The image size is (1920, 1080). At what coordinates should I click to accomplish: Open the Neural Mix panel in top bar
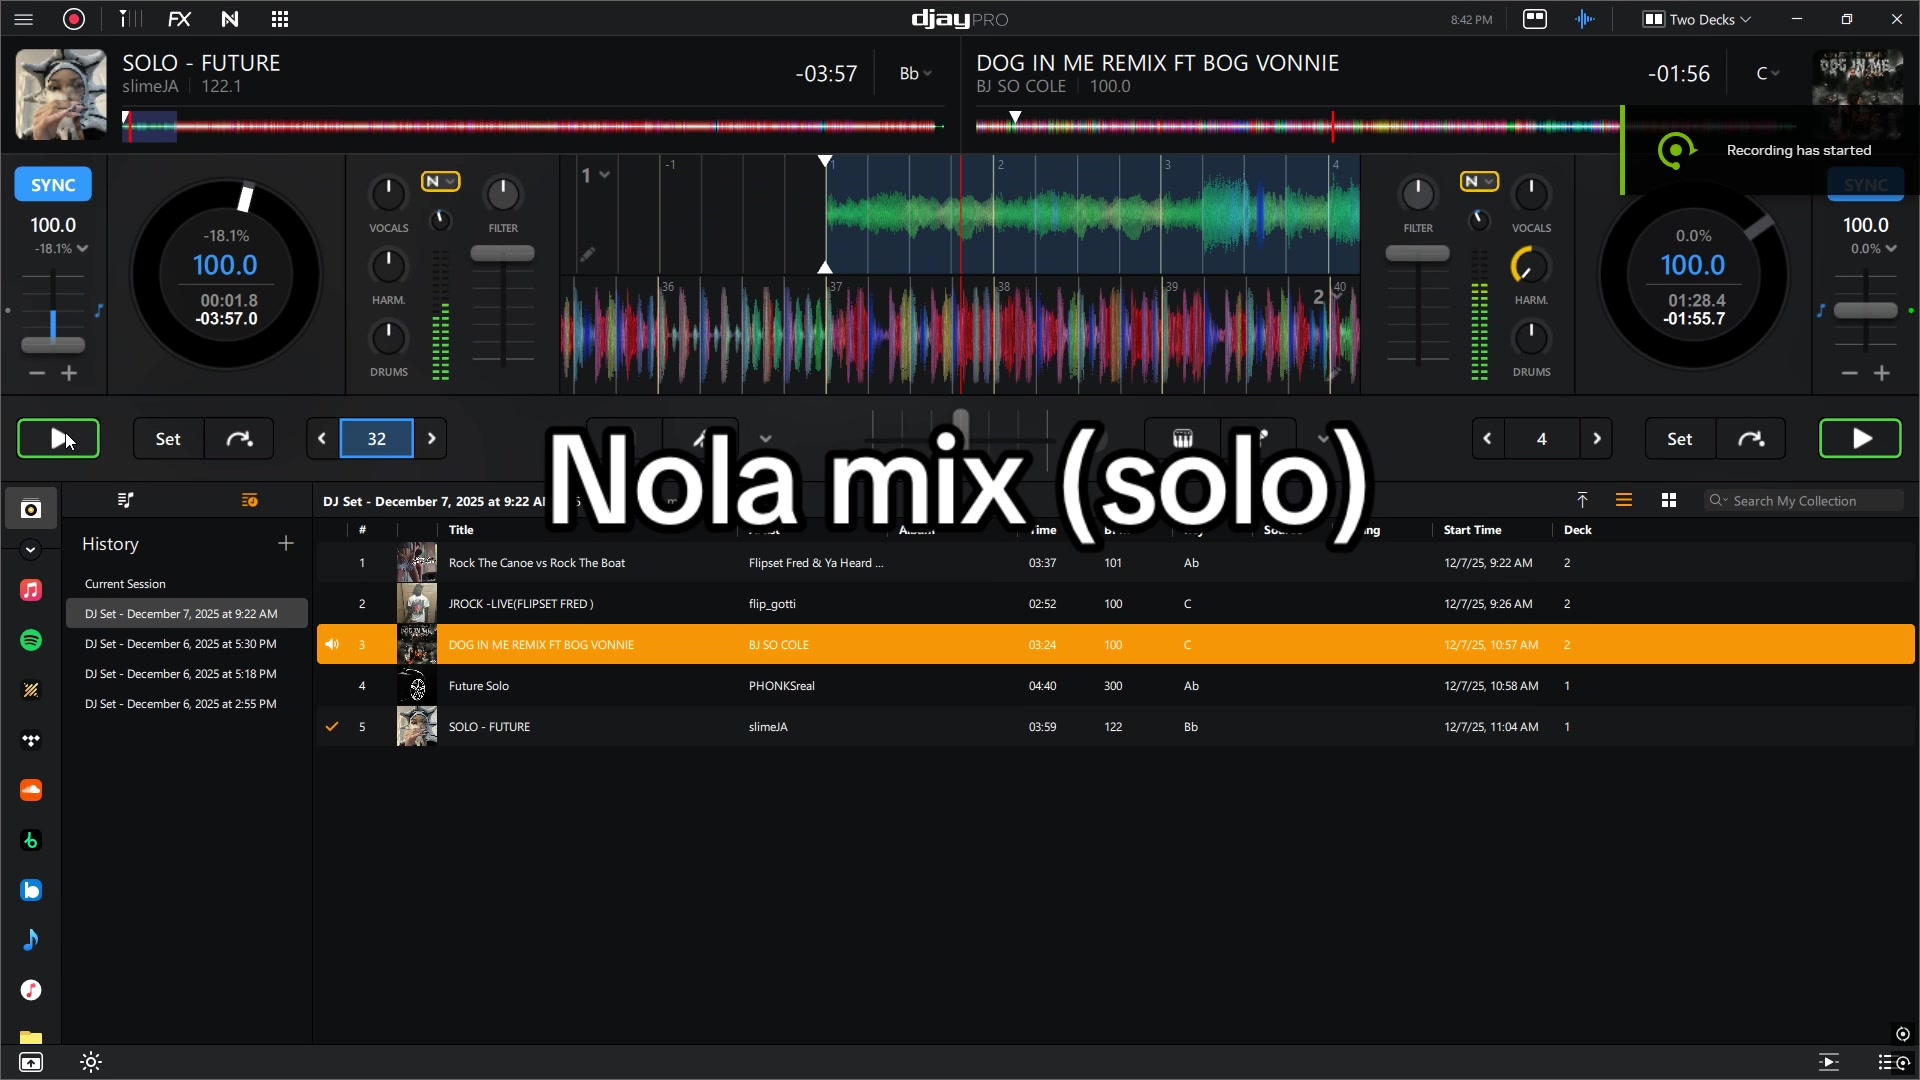[x=230, y=19]
